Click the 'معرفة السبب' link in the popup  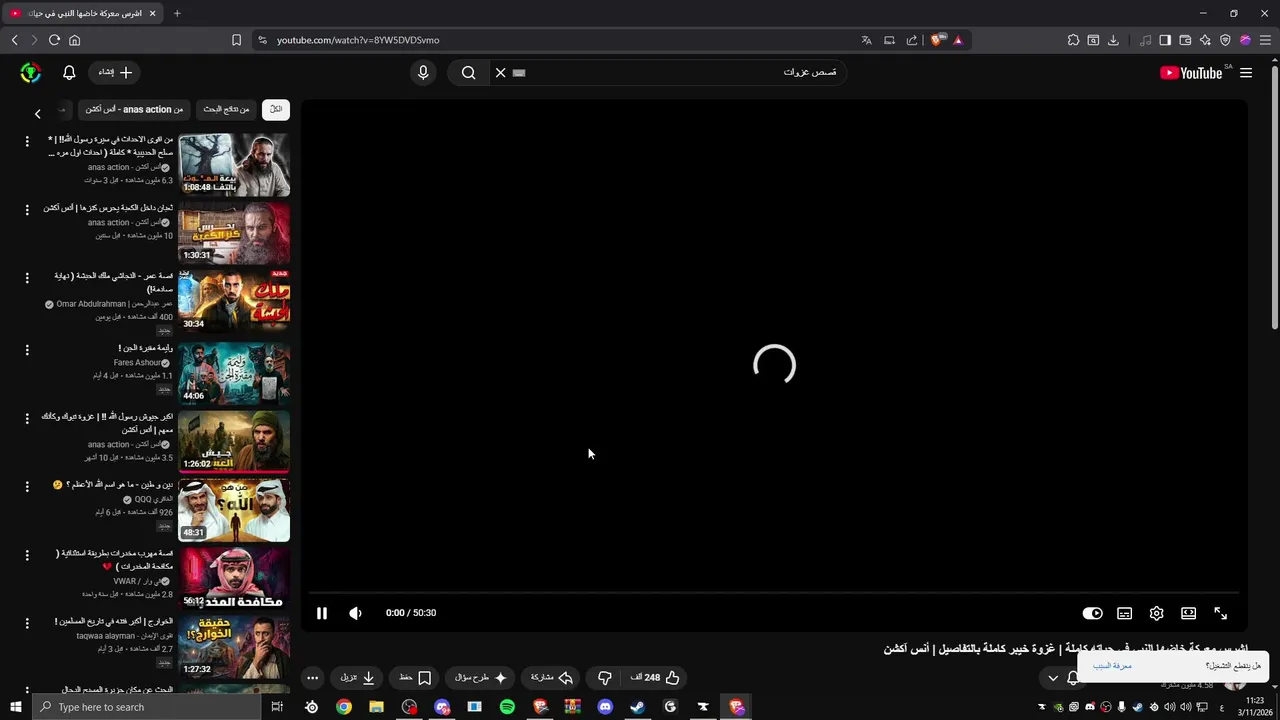click(x=1112, y=666)
